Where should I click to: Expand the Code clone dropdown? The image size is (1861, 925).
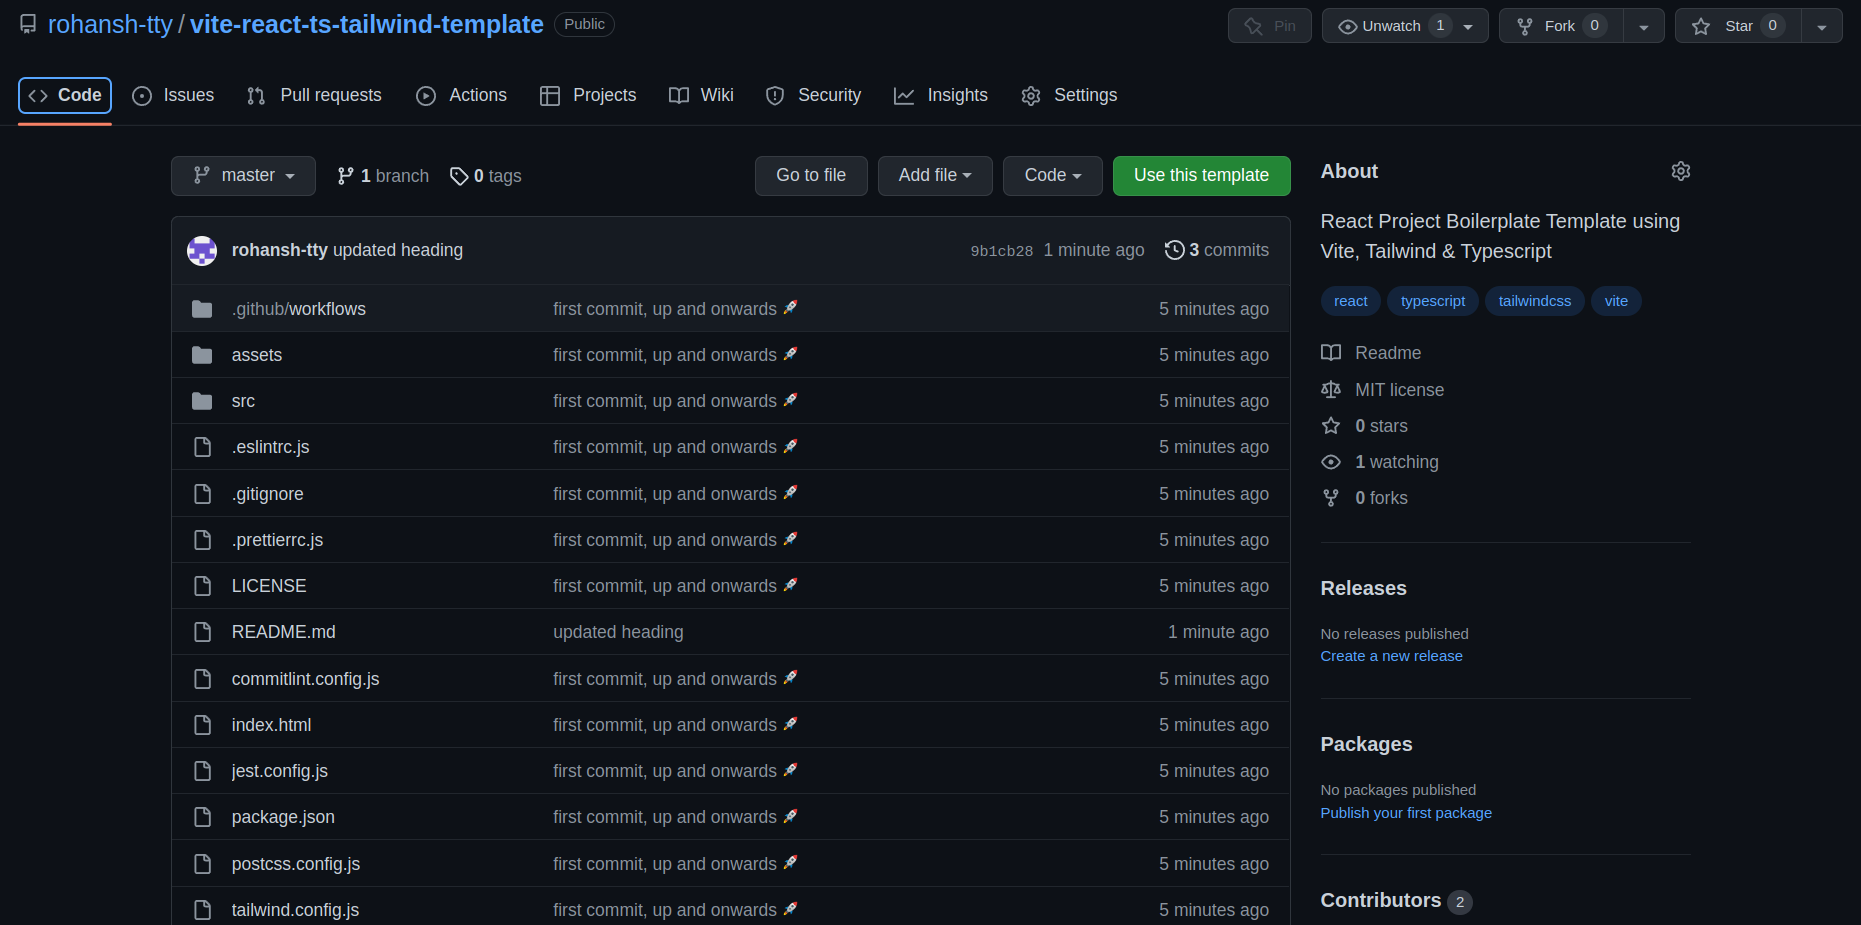click(1053, 176)
